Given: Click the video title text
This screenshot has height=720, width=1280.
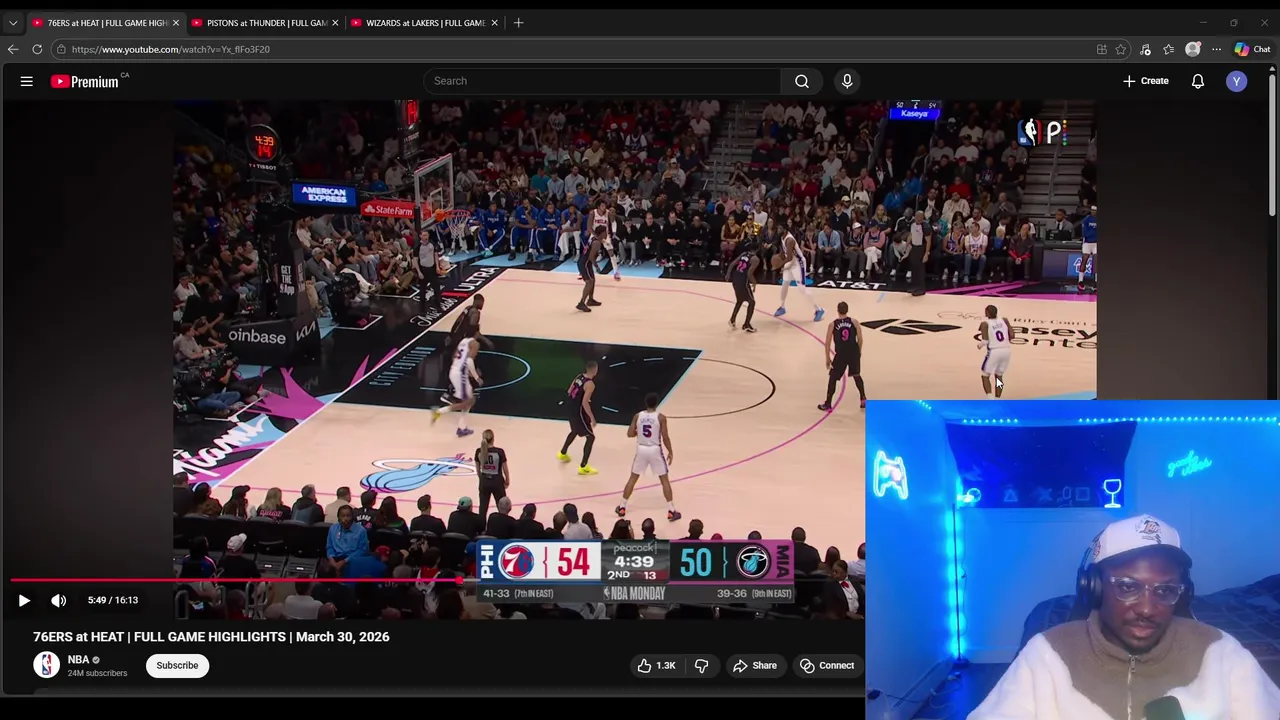Looking at the screenshot, I should 211,637.
